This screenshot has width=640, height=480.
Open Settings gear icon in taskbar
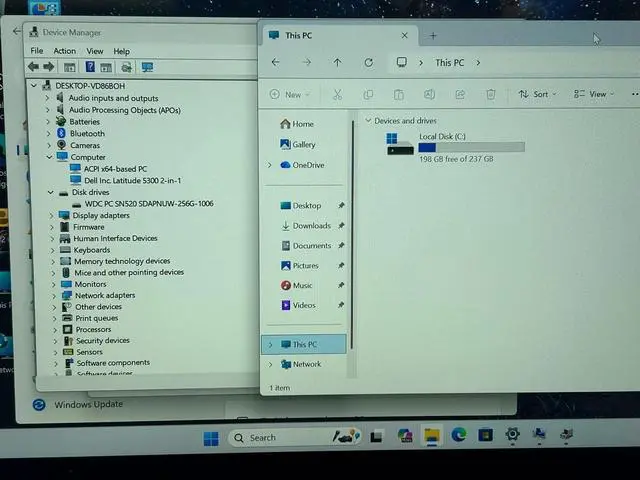click(x=512, y=435)
